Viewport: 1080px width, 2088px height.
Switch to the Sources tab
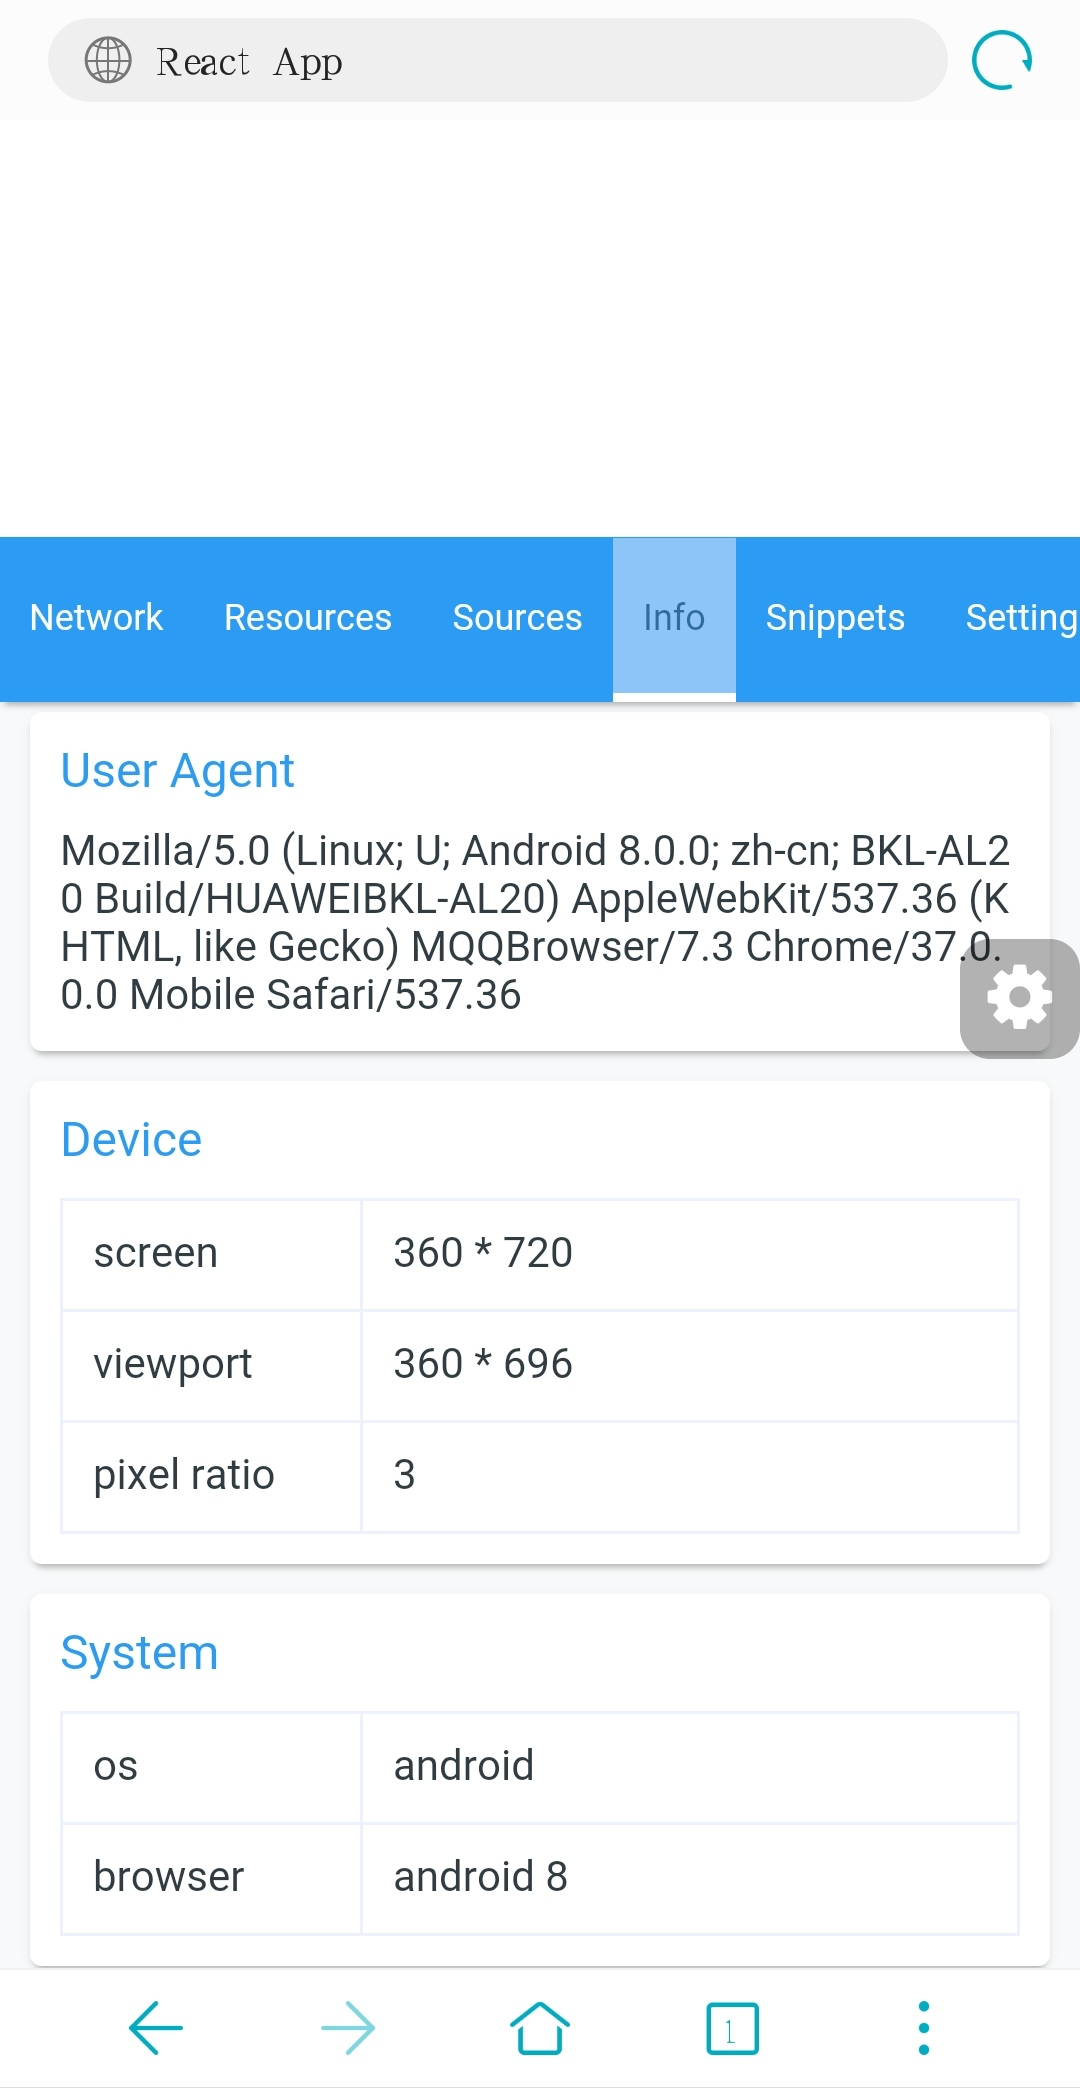[x=517, y=618]
